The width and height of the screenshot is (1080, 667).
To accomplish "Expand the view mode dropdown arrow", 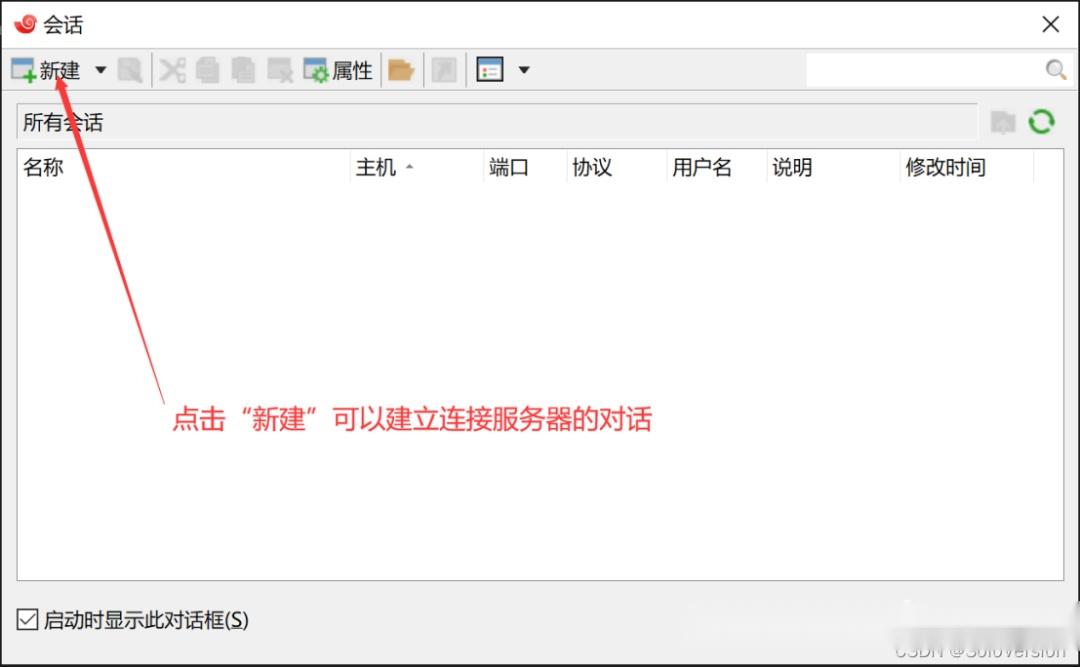I will (523, 70).
